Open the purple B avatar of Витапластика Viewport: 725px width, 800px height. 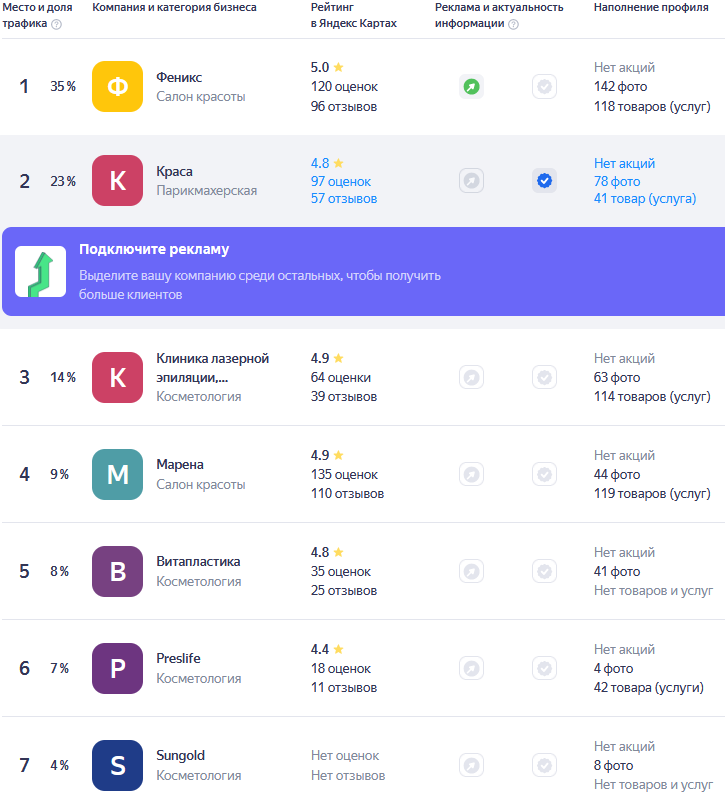117,571
